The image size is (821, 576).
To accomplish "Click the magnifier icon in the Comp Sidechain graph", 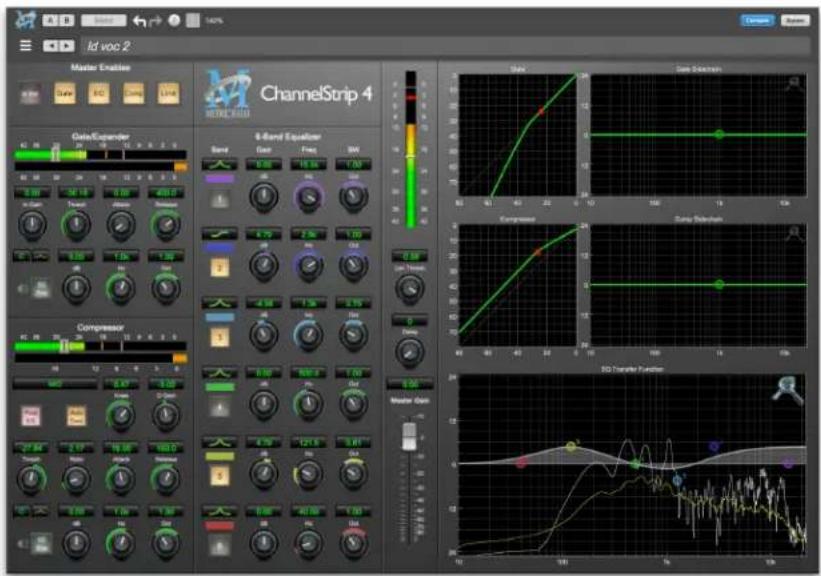I will click(x=794, y=234).
